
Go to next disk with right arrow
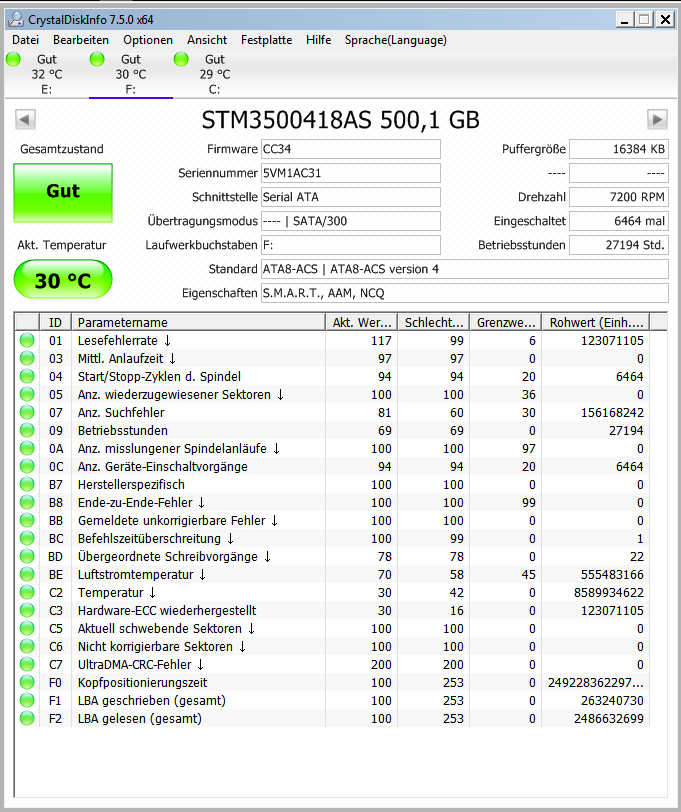point(657,120)
